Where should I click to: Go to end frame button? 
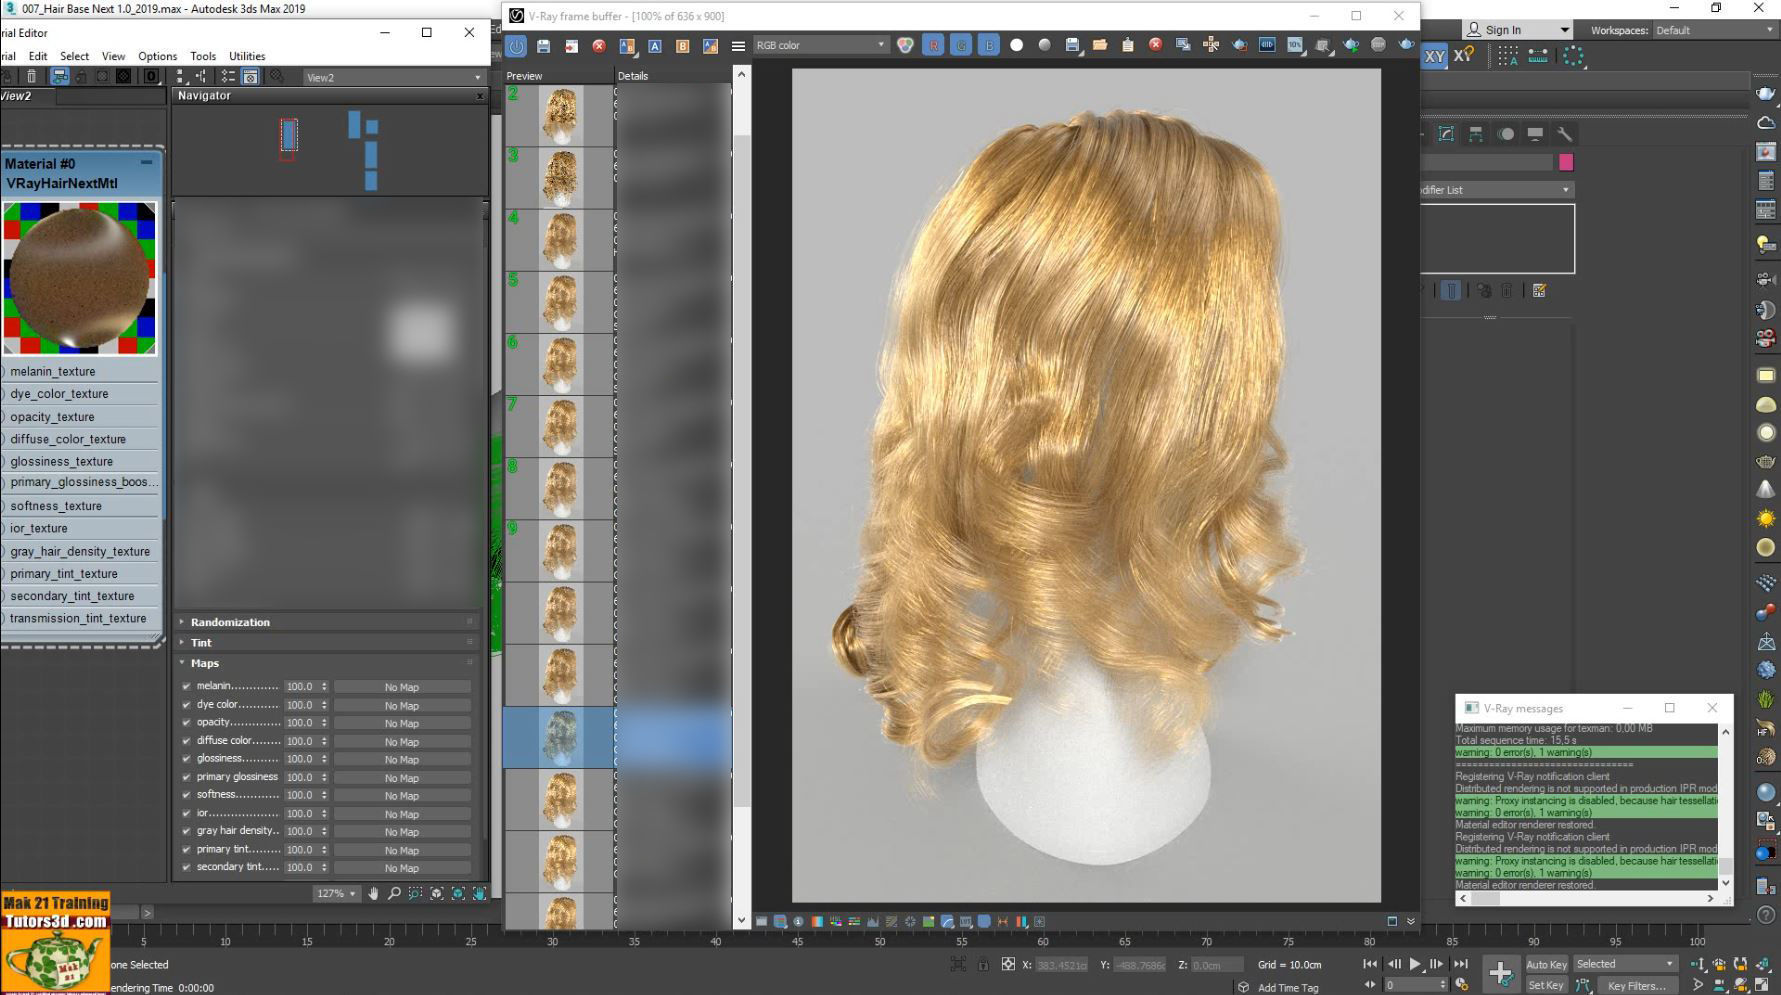(x=1460, y=964)
